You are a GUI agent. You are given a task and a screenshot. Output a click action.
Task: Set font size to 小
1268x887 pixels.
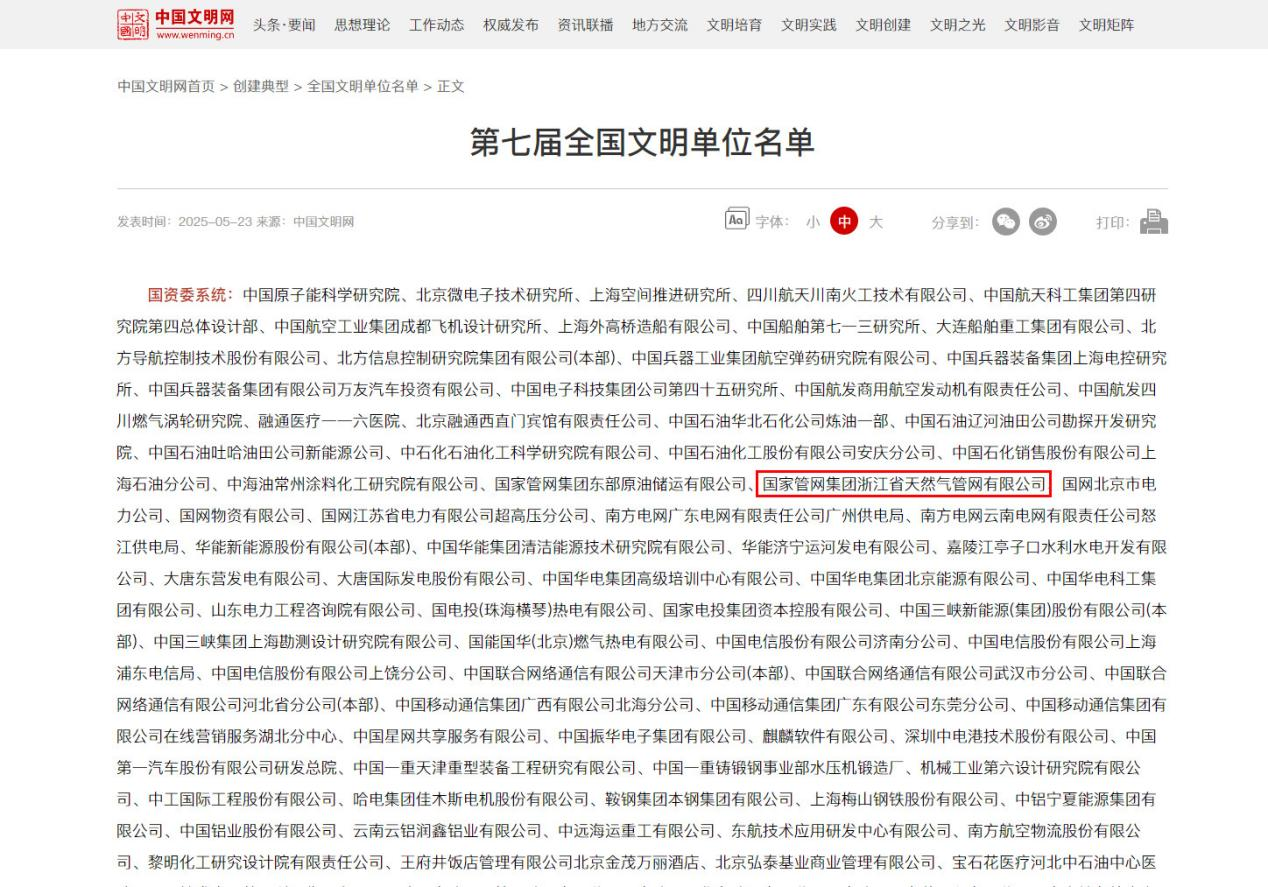(x=813, y=222)
